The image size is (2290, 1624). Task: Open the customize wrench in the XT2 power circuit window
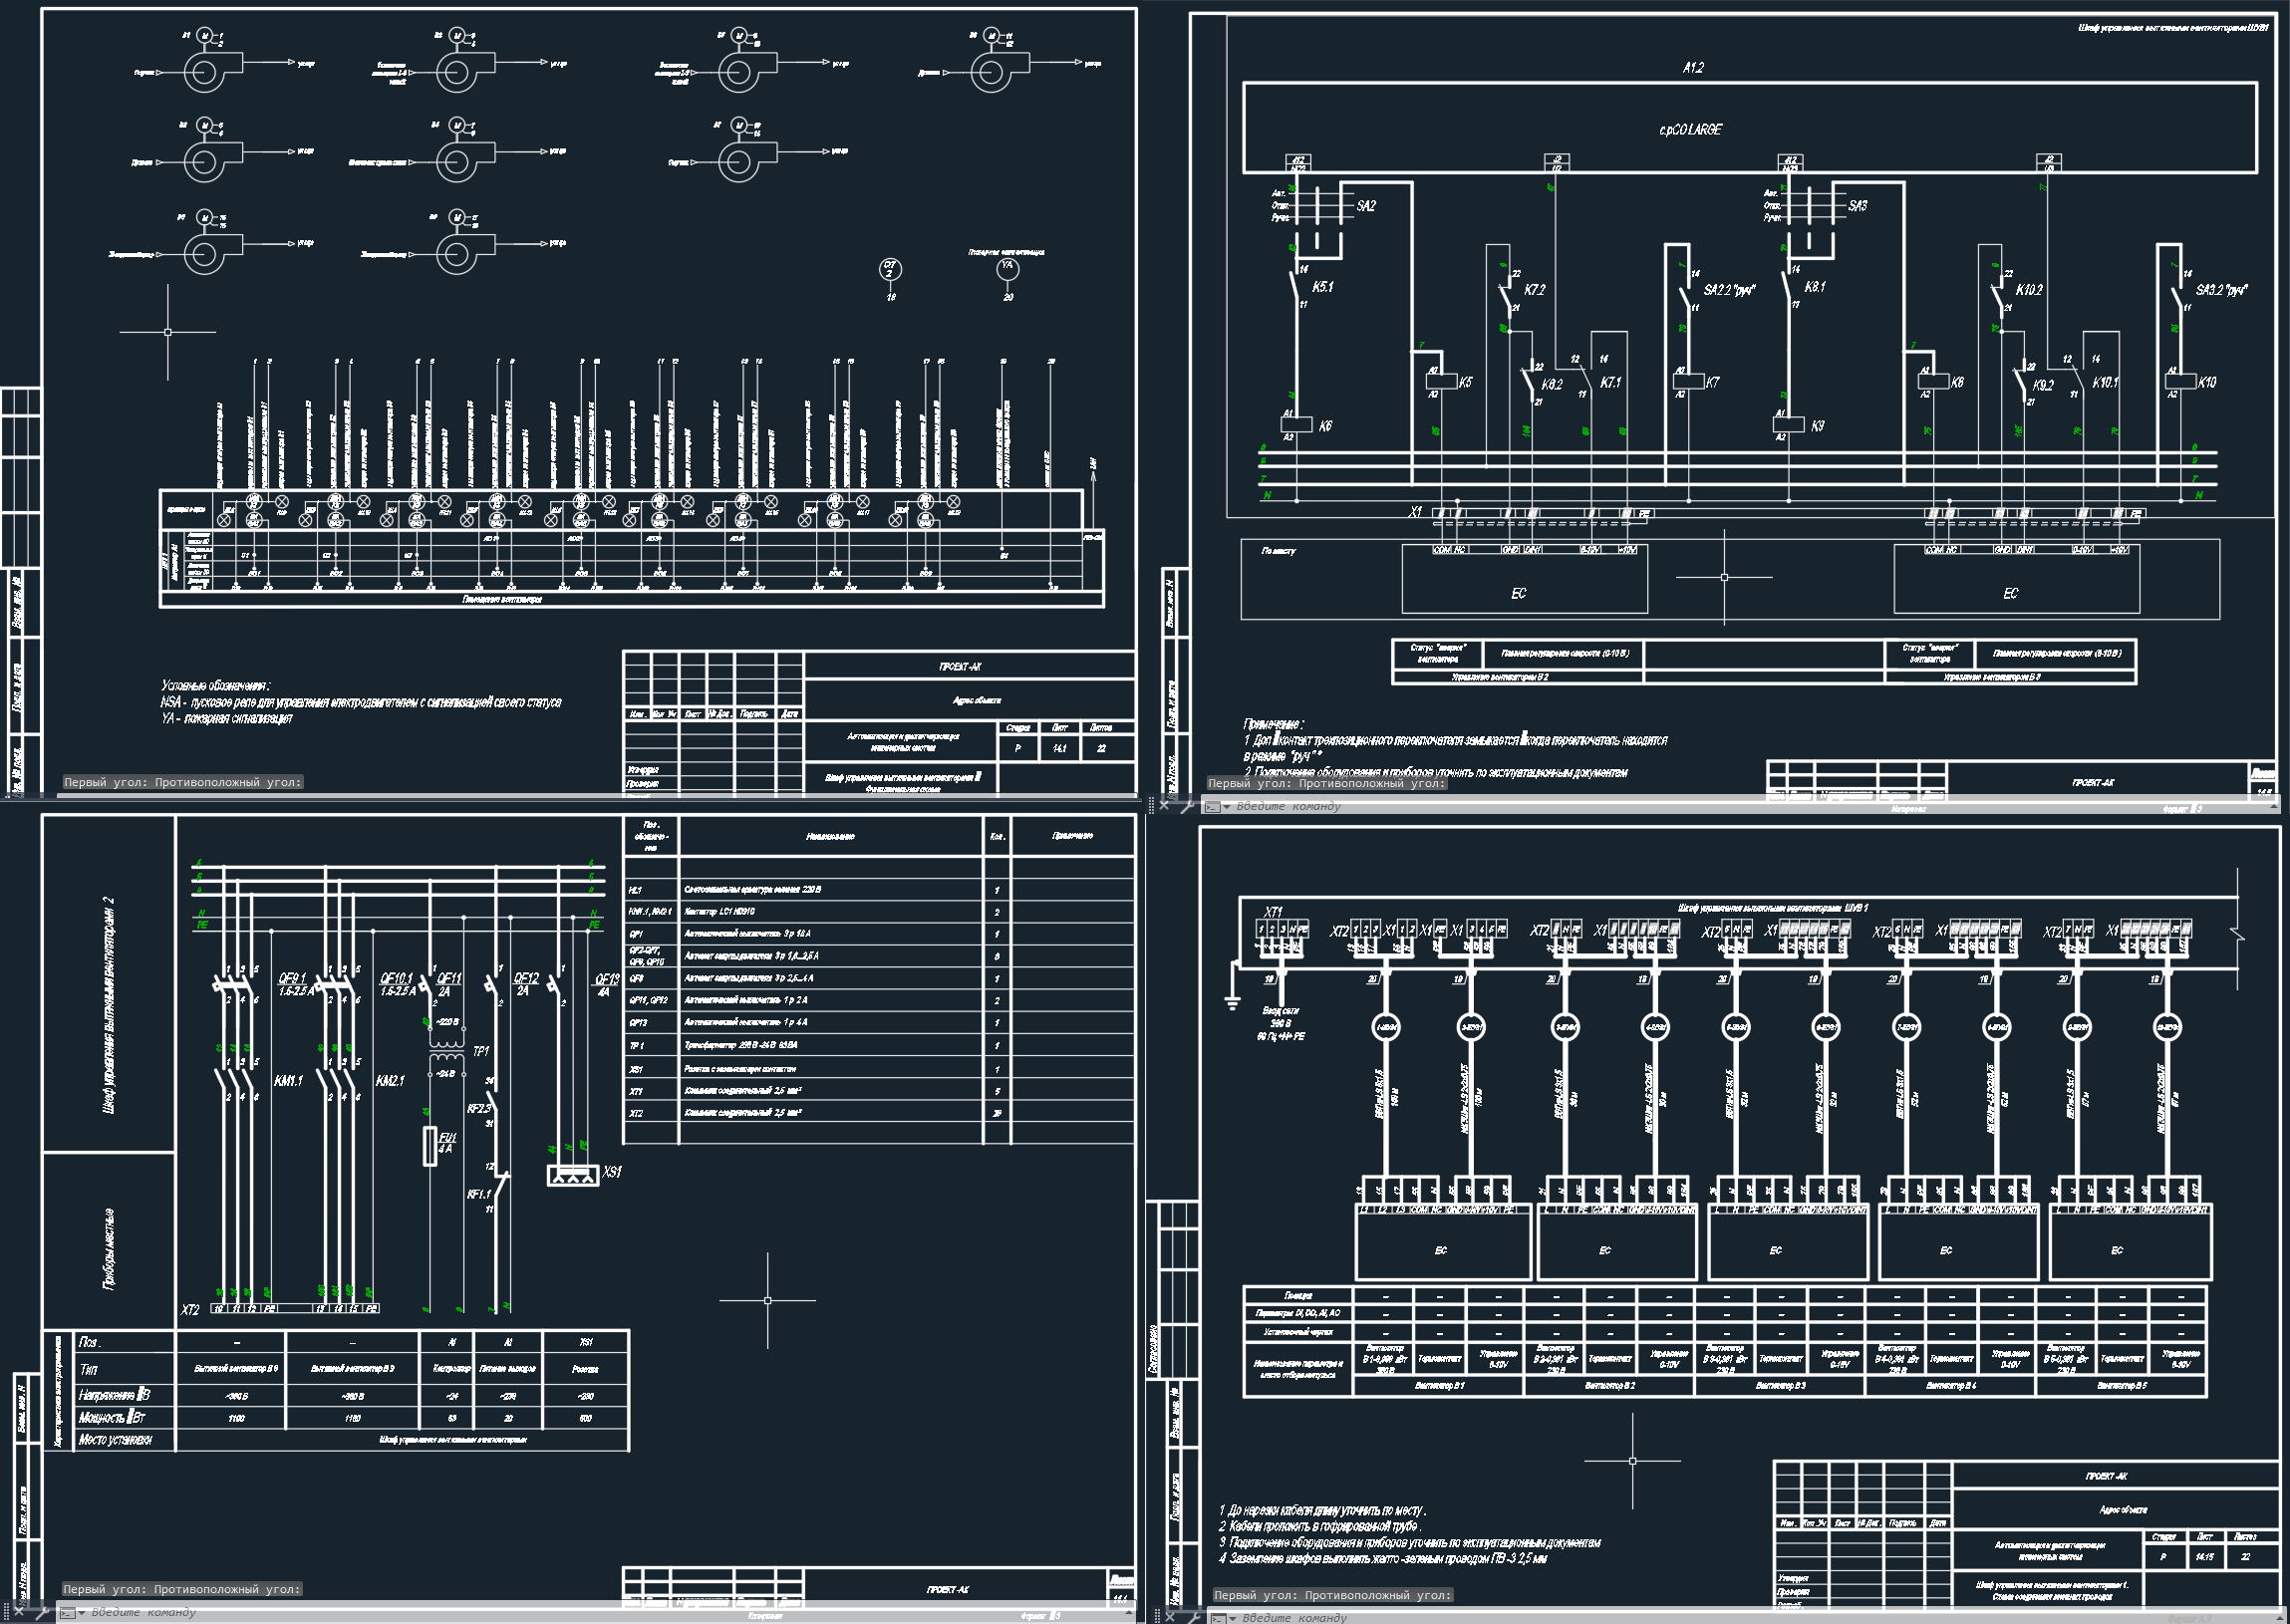point(42,1612)
